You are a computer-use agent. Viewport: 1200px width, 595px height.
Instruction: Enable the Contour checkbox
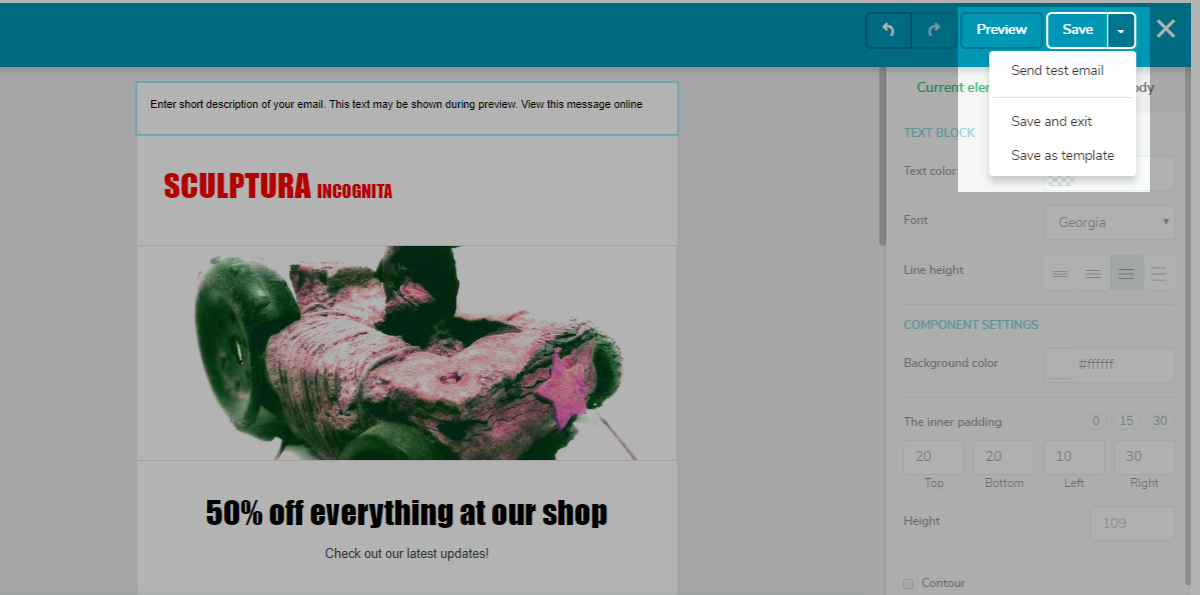coord(908,583)
